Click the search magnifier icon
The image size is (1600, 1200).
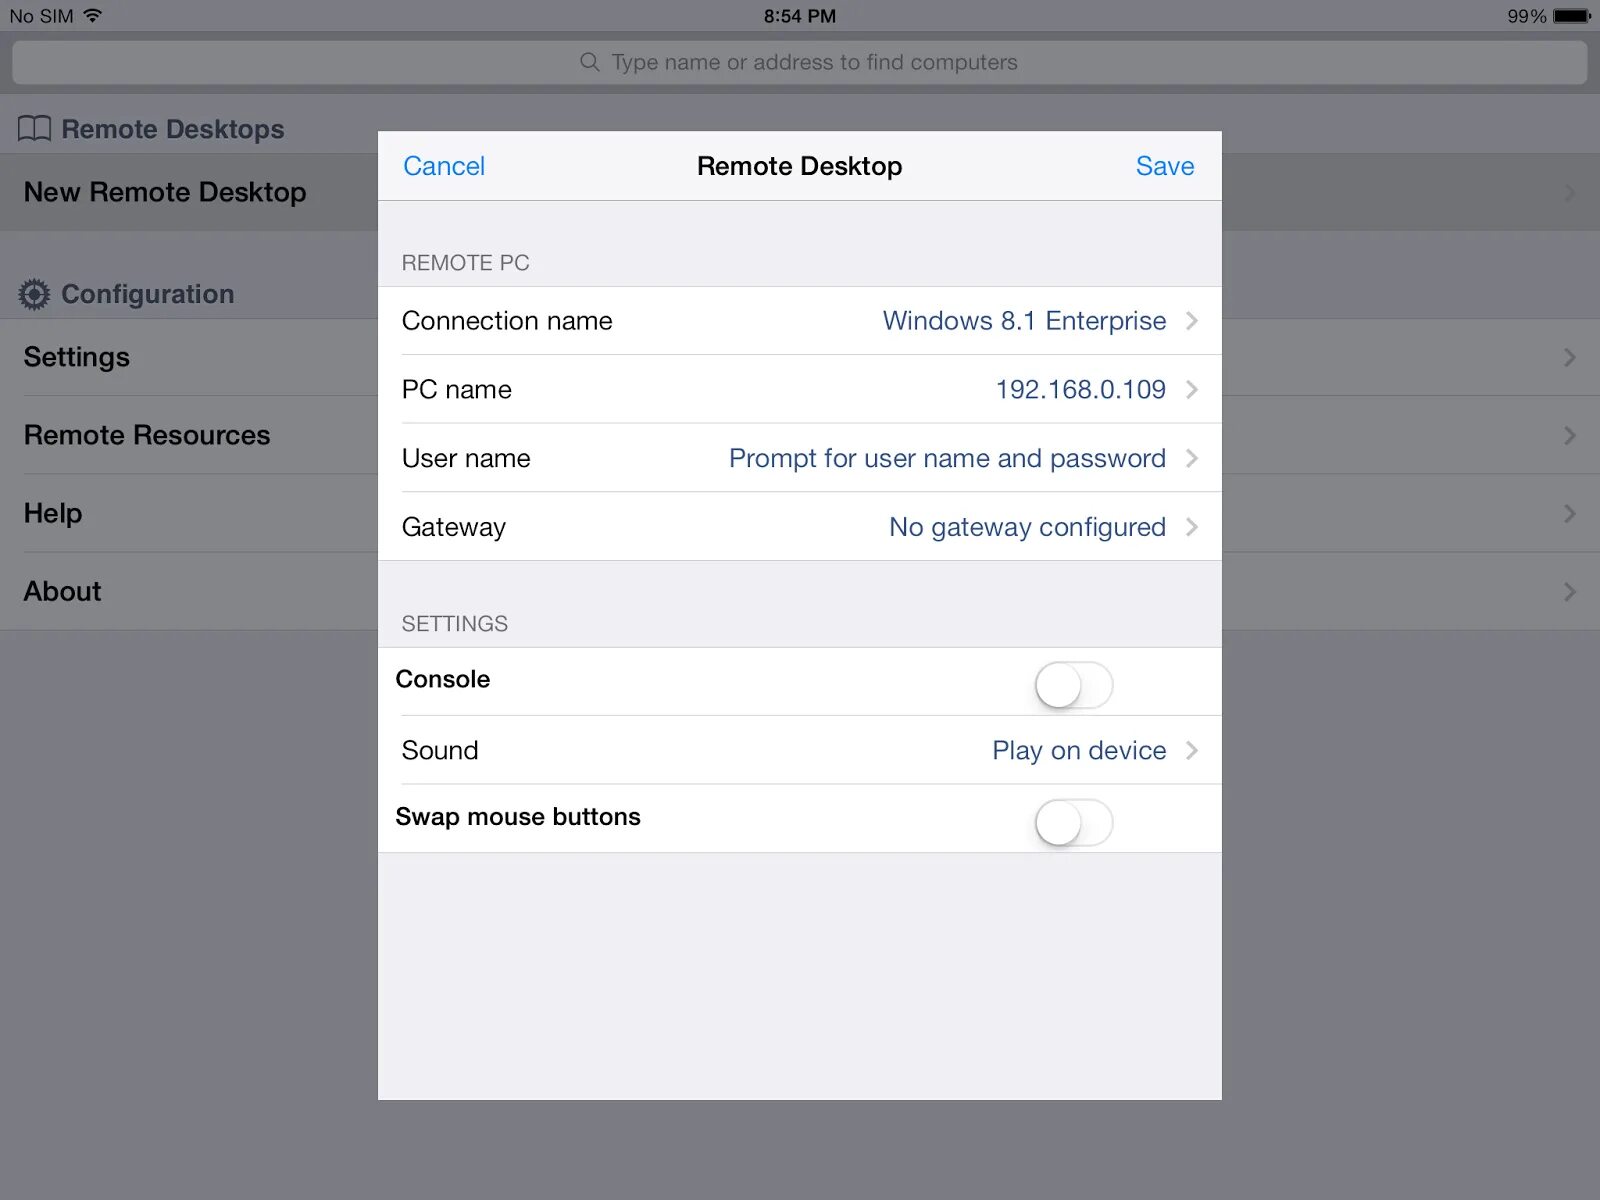point(590,62)
